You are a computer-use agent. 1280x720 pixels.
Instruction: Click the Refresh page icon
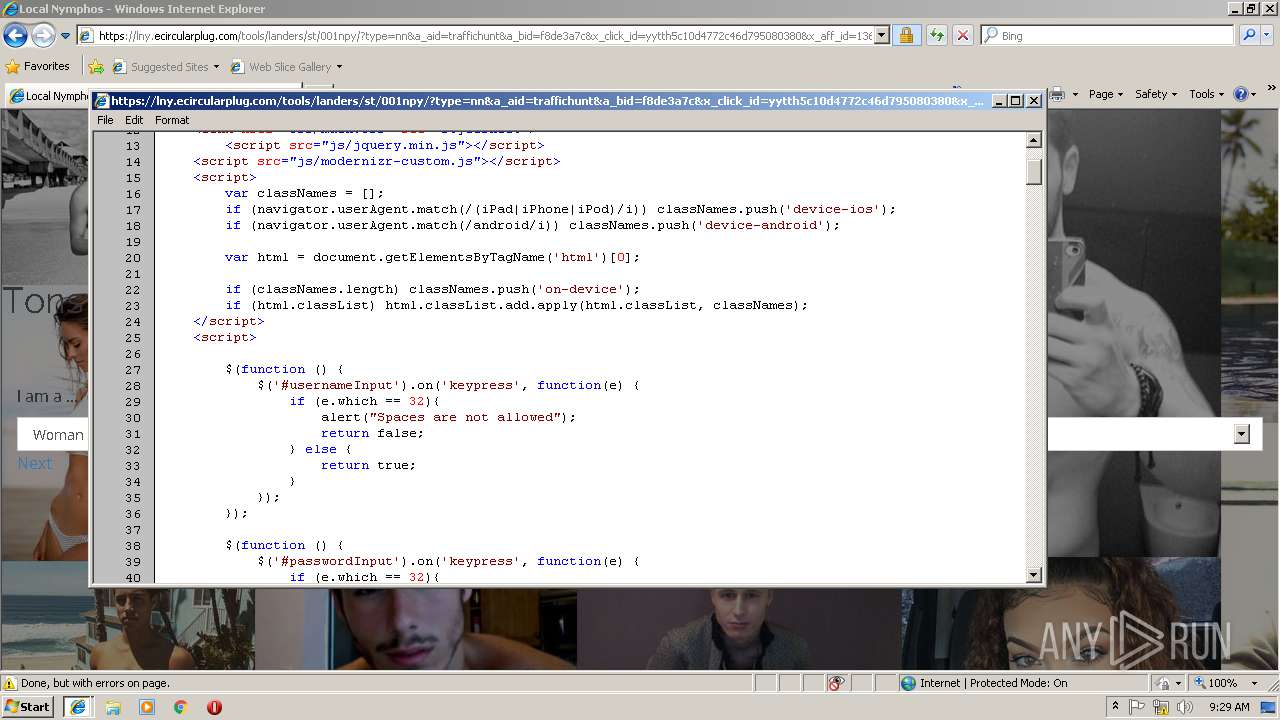coord(936,36)
